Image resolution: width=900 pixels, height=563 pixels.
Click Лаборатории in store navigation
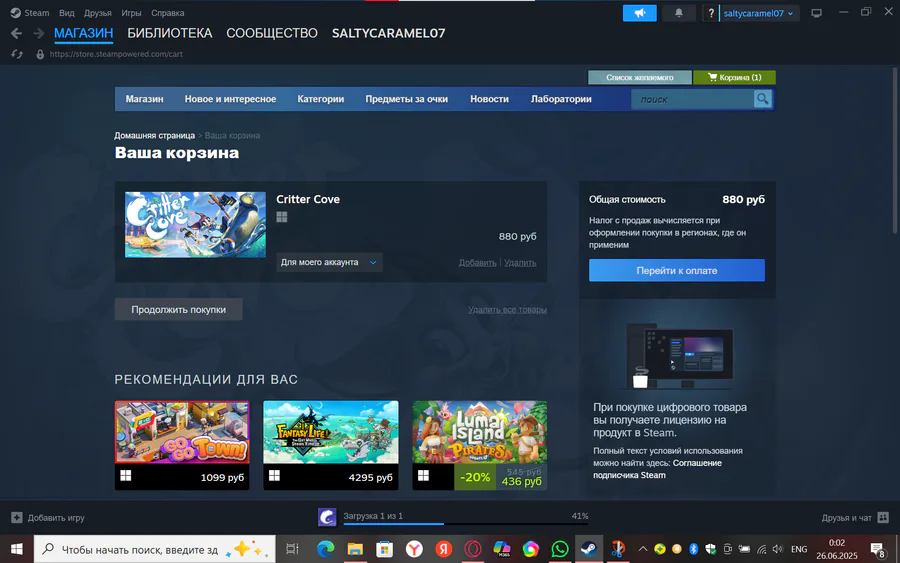561,99
